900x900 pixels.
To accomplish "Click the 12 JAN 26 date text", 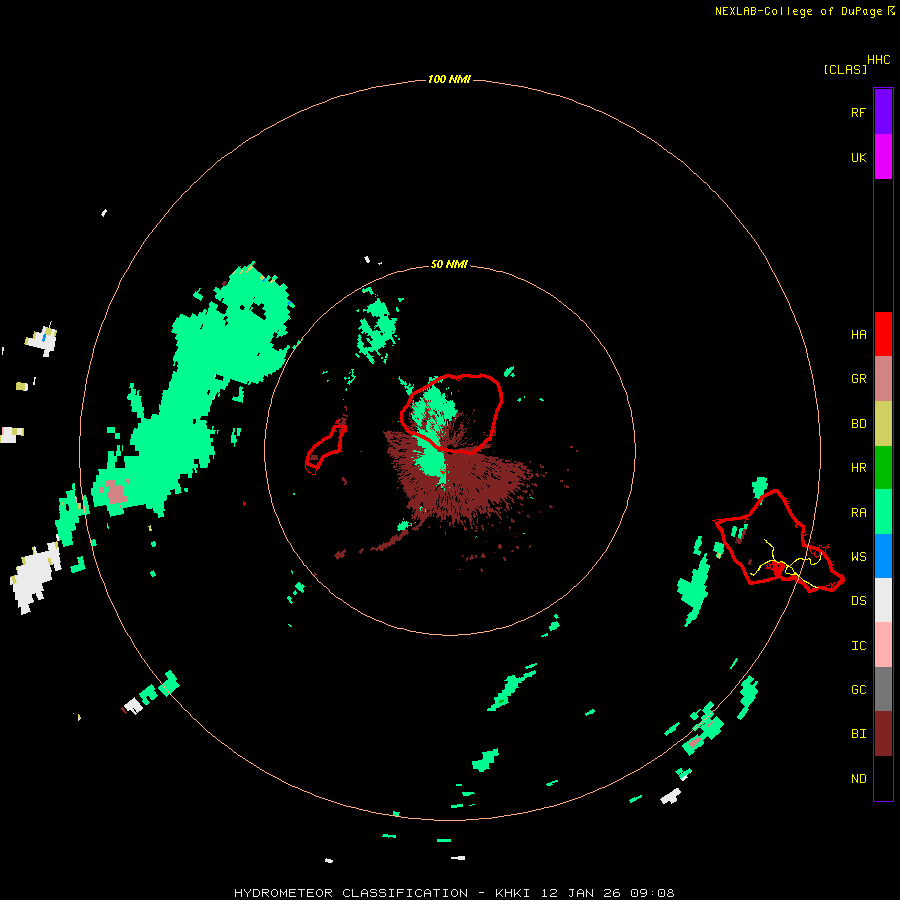I will click(x=581, y=893).
